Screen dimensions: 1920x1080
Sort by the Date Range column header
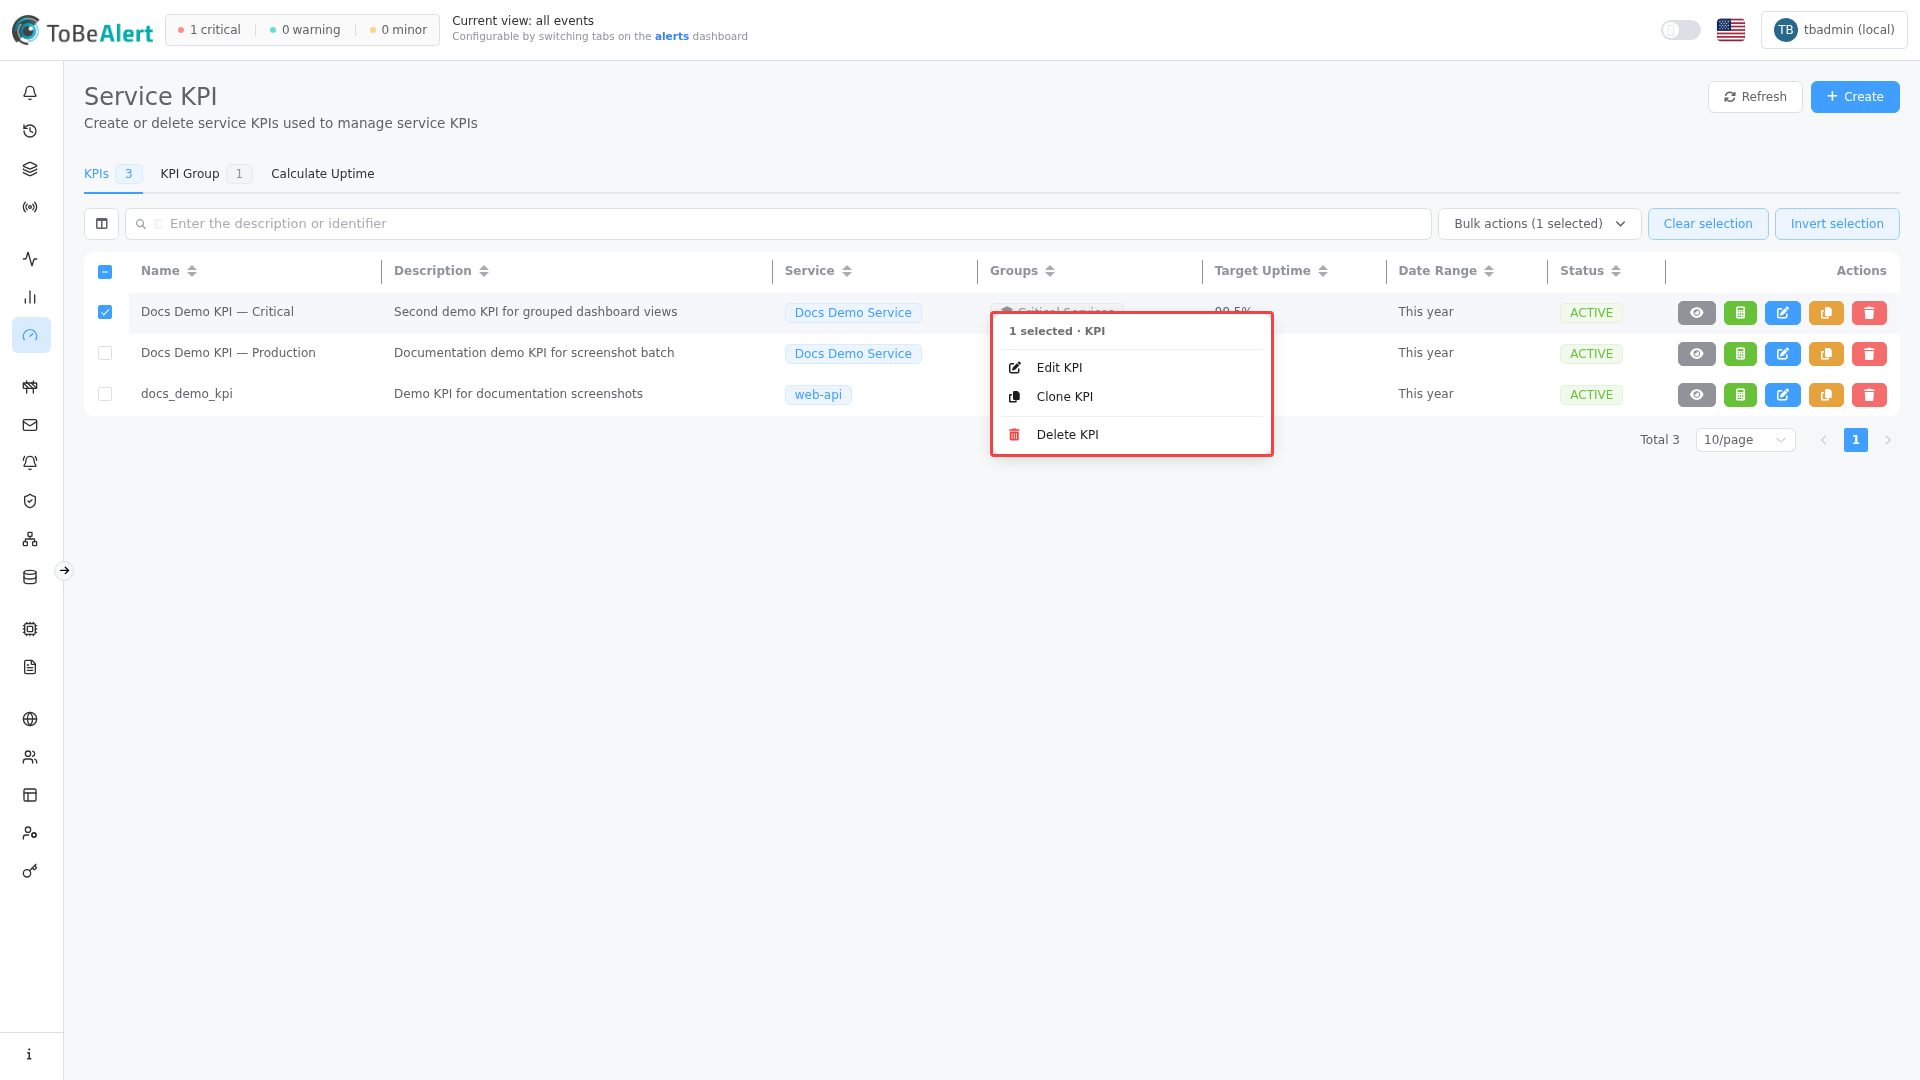(1446, 271)
